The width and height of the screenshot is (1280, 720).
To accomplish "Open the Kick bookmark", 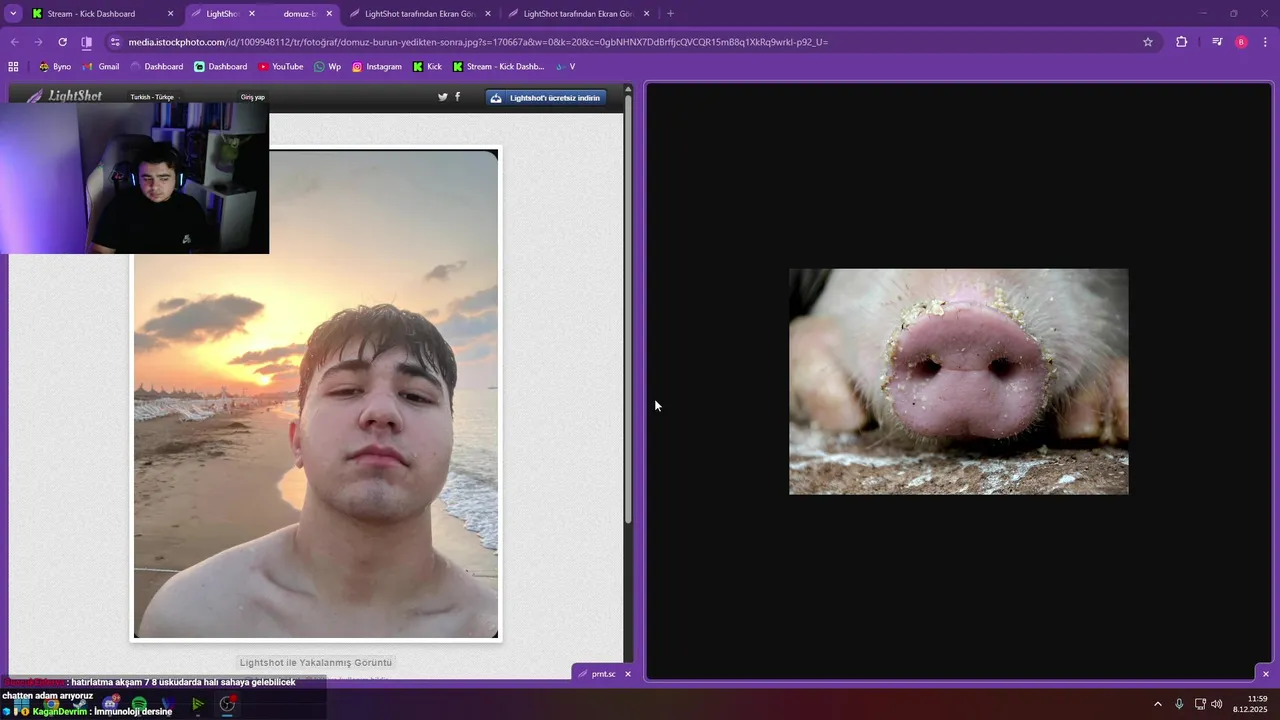I will [427, 67].
